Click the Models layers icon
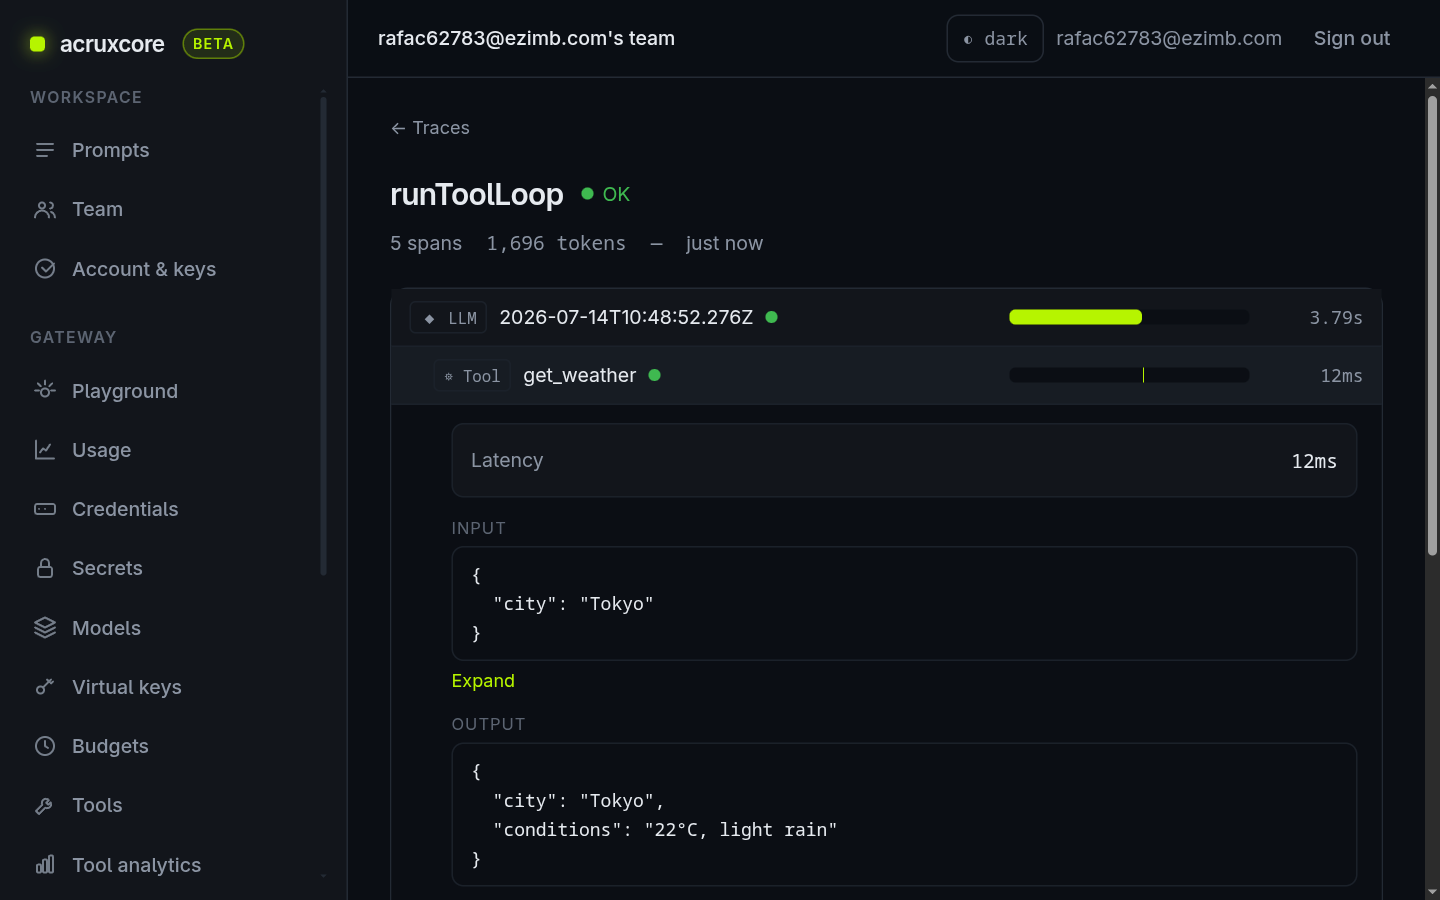The height and width of the screenshot is (900, 1440). 45,628
